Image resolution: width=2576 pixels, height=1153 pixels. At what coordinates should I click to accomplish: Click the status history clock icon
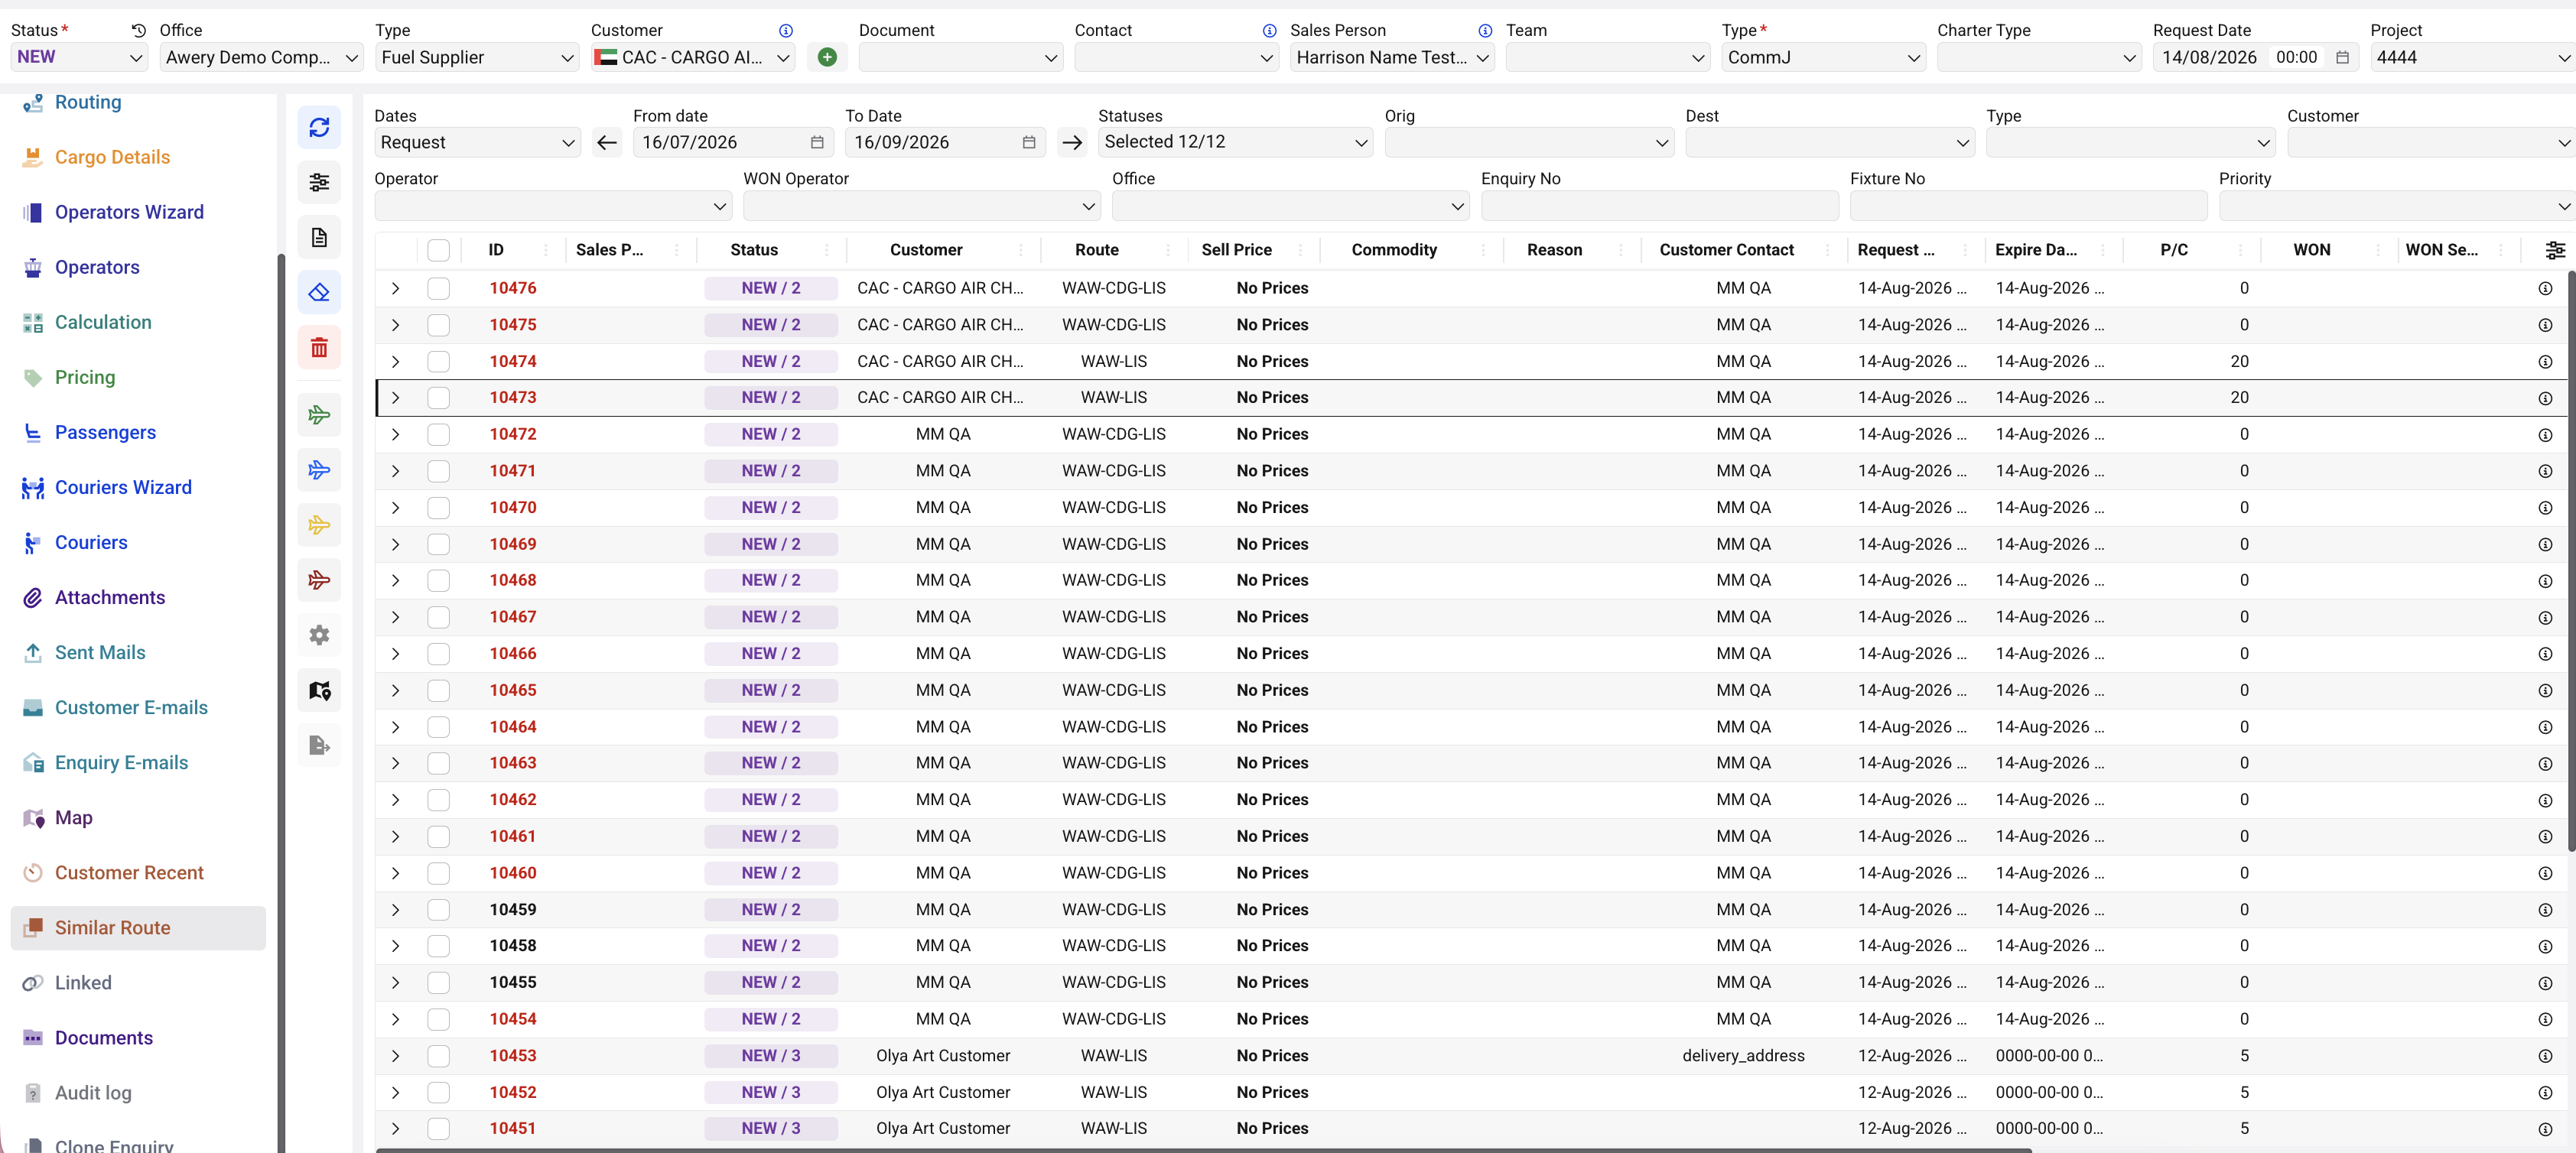click(139, 30)
